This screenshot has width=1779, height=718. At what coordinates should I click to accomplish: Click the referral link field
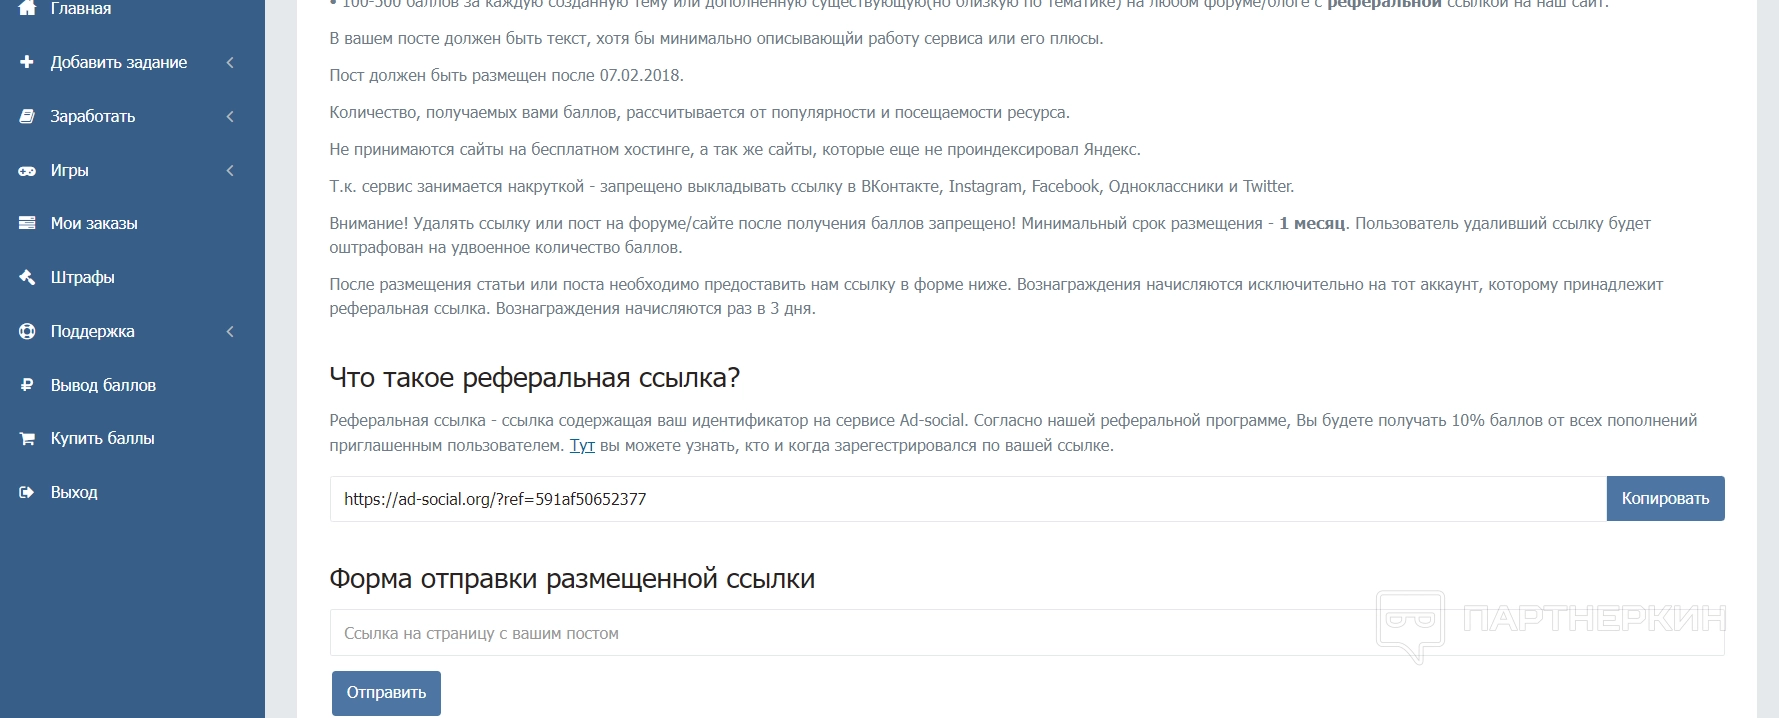[x=968, y=498]
